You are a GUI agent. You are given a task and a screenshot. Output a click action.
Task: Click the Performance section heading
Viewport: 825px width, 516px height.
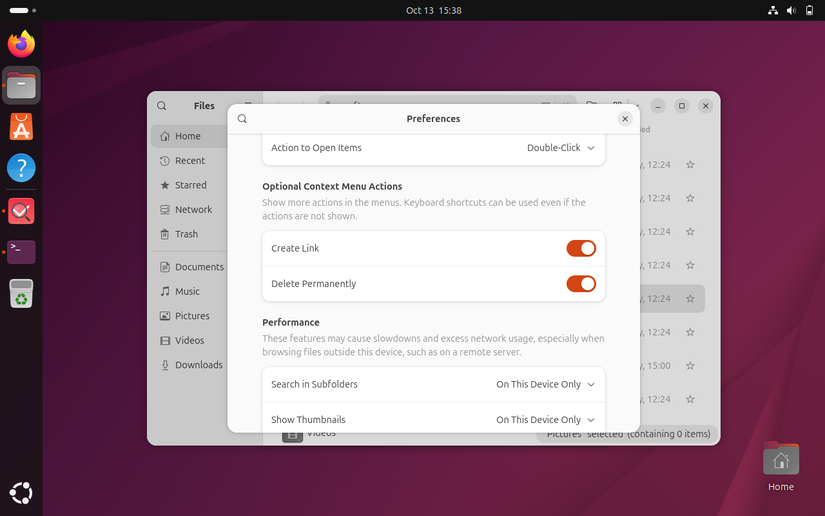pyautogui.click(x=290, y=322)
